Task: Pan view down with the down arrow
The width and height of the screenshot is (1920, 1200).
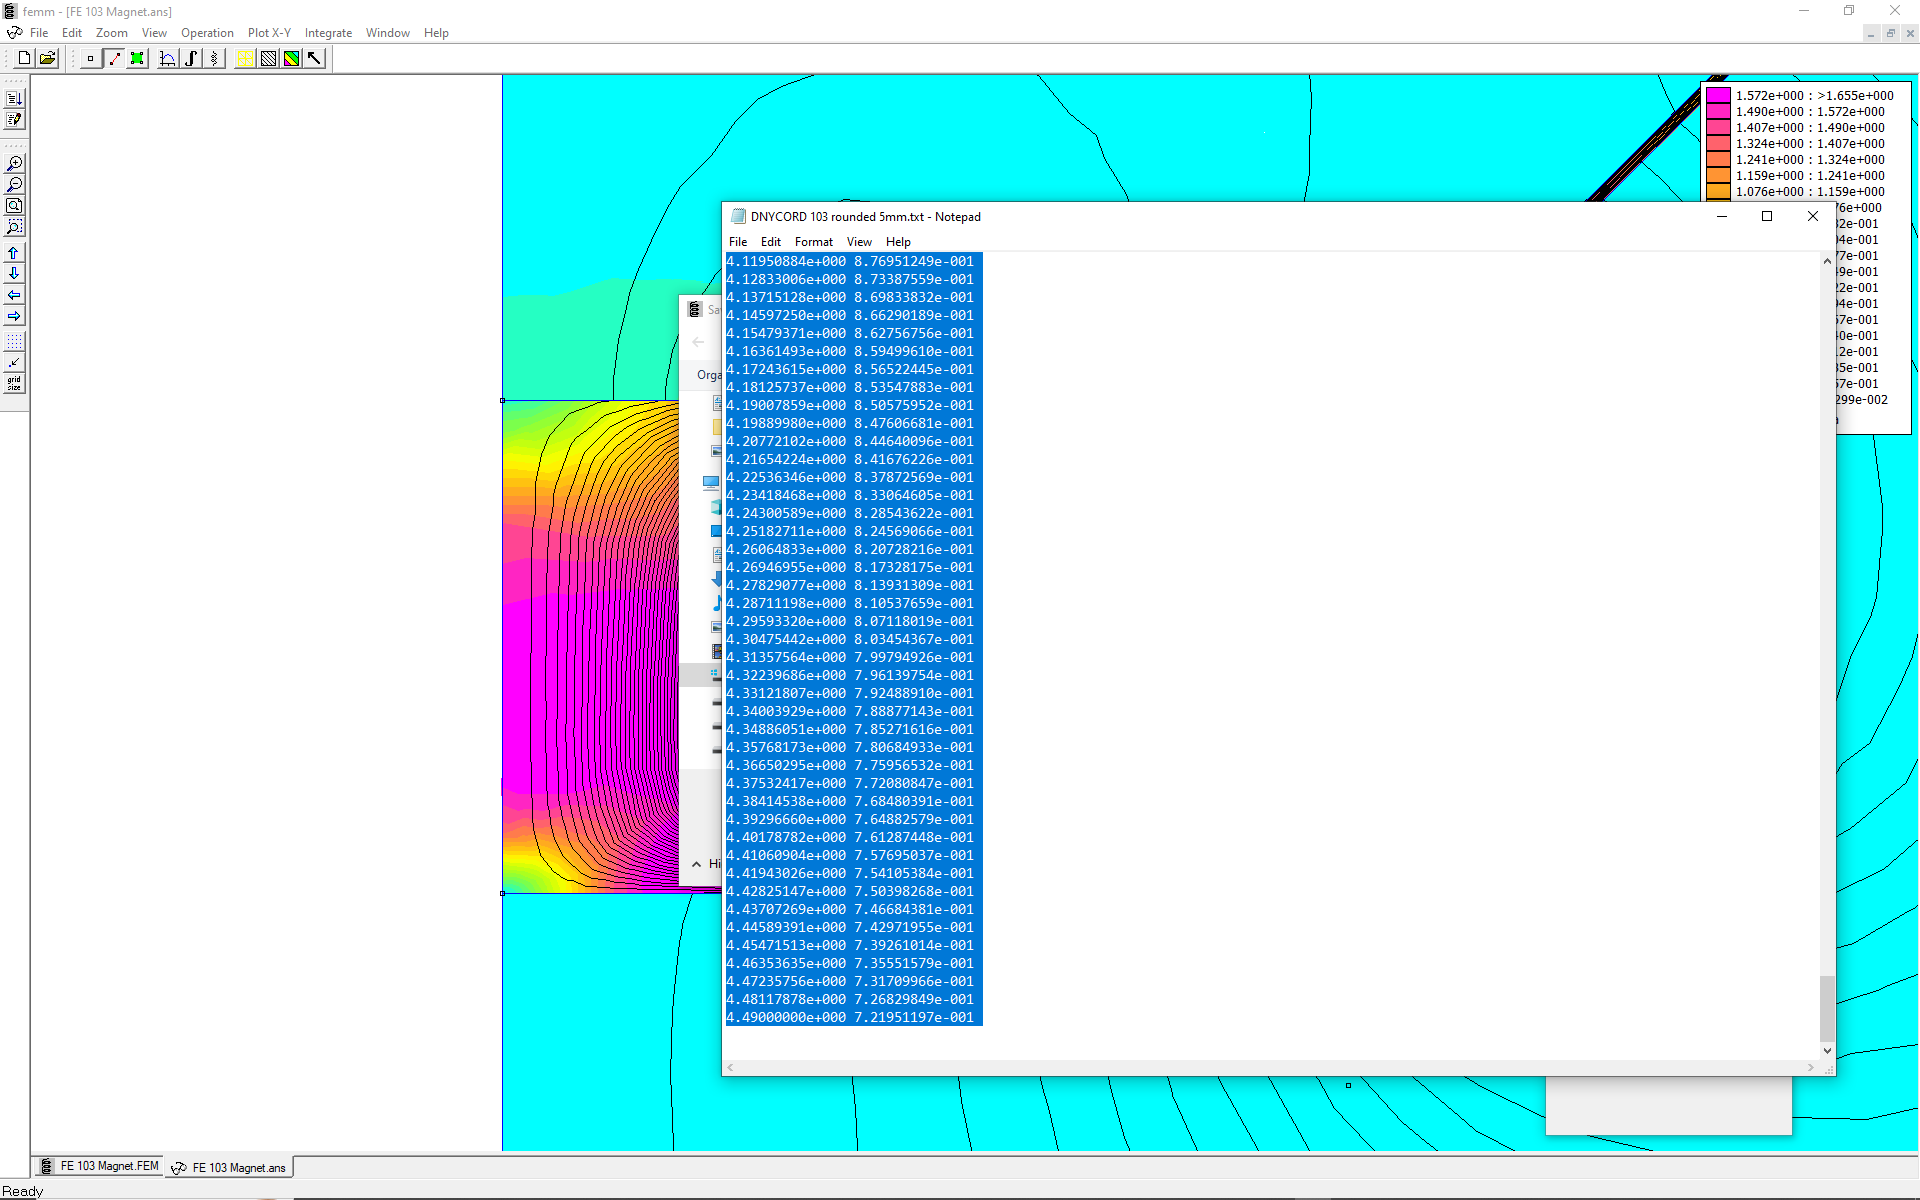Action: (14, 274)
